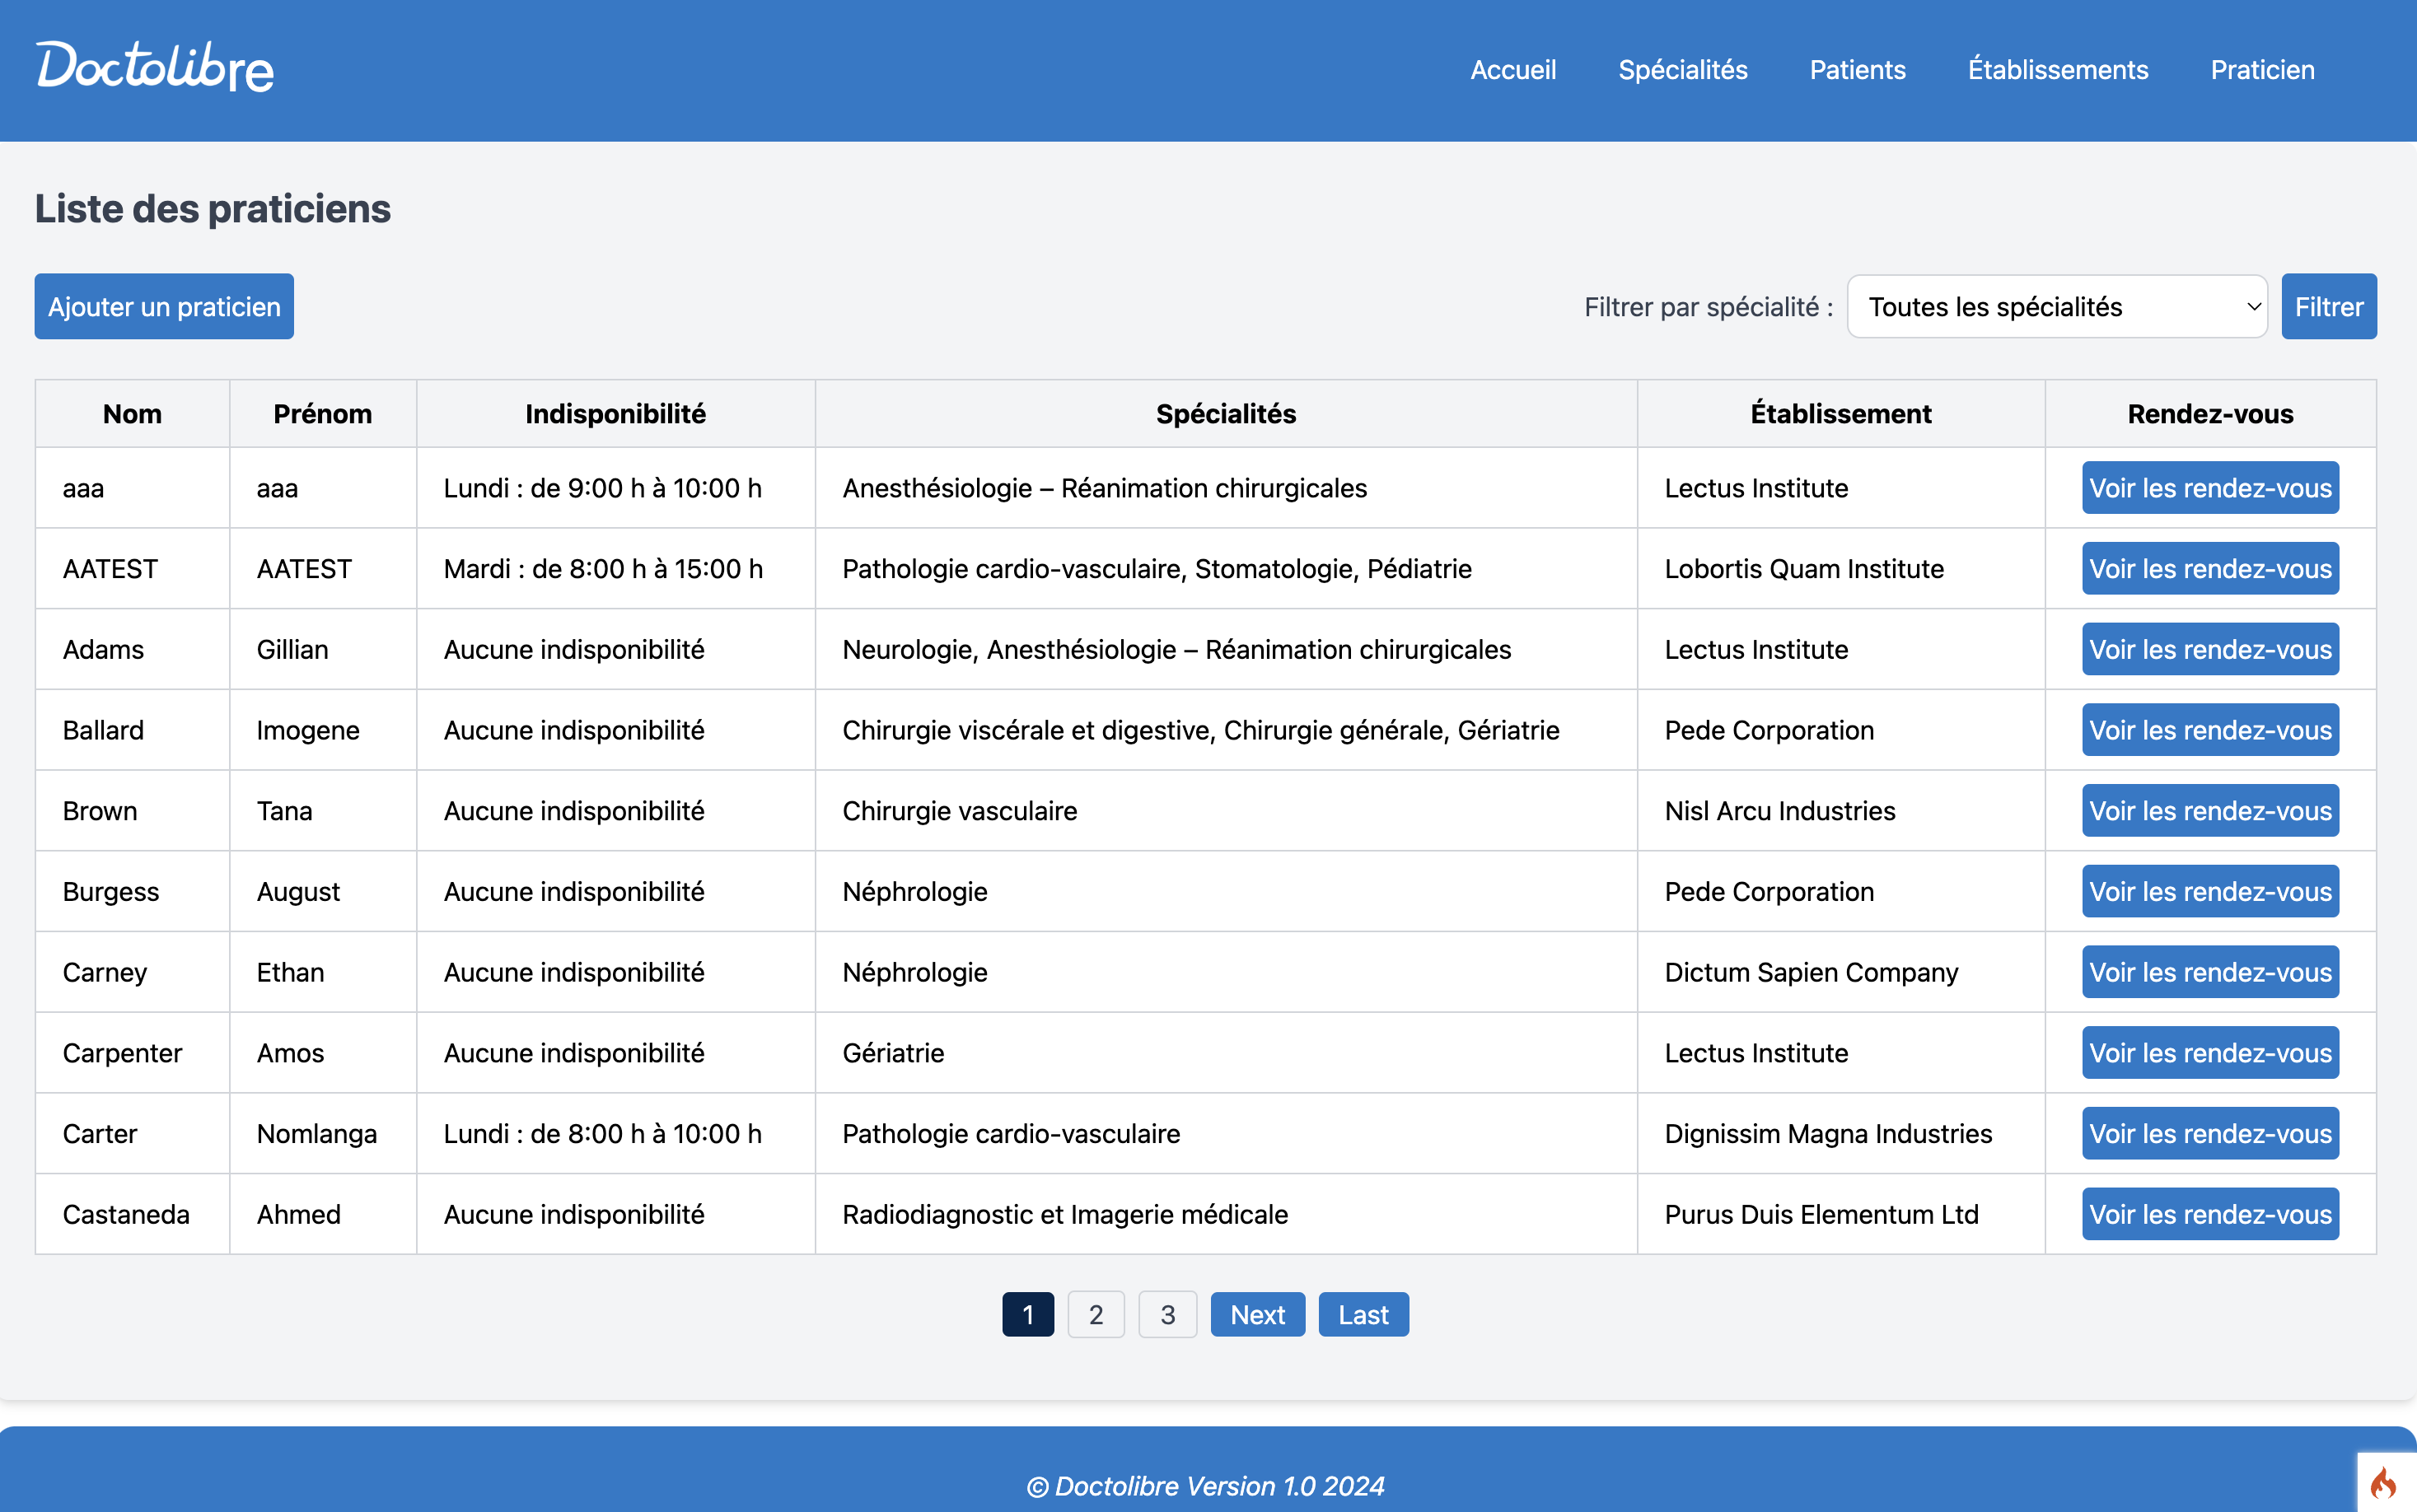2417x1512 pixels.
Task: Click the flame debug icon in corner
Action: pyautogui.click(x=2384, y=1483)
